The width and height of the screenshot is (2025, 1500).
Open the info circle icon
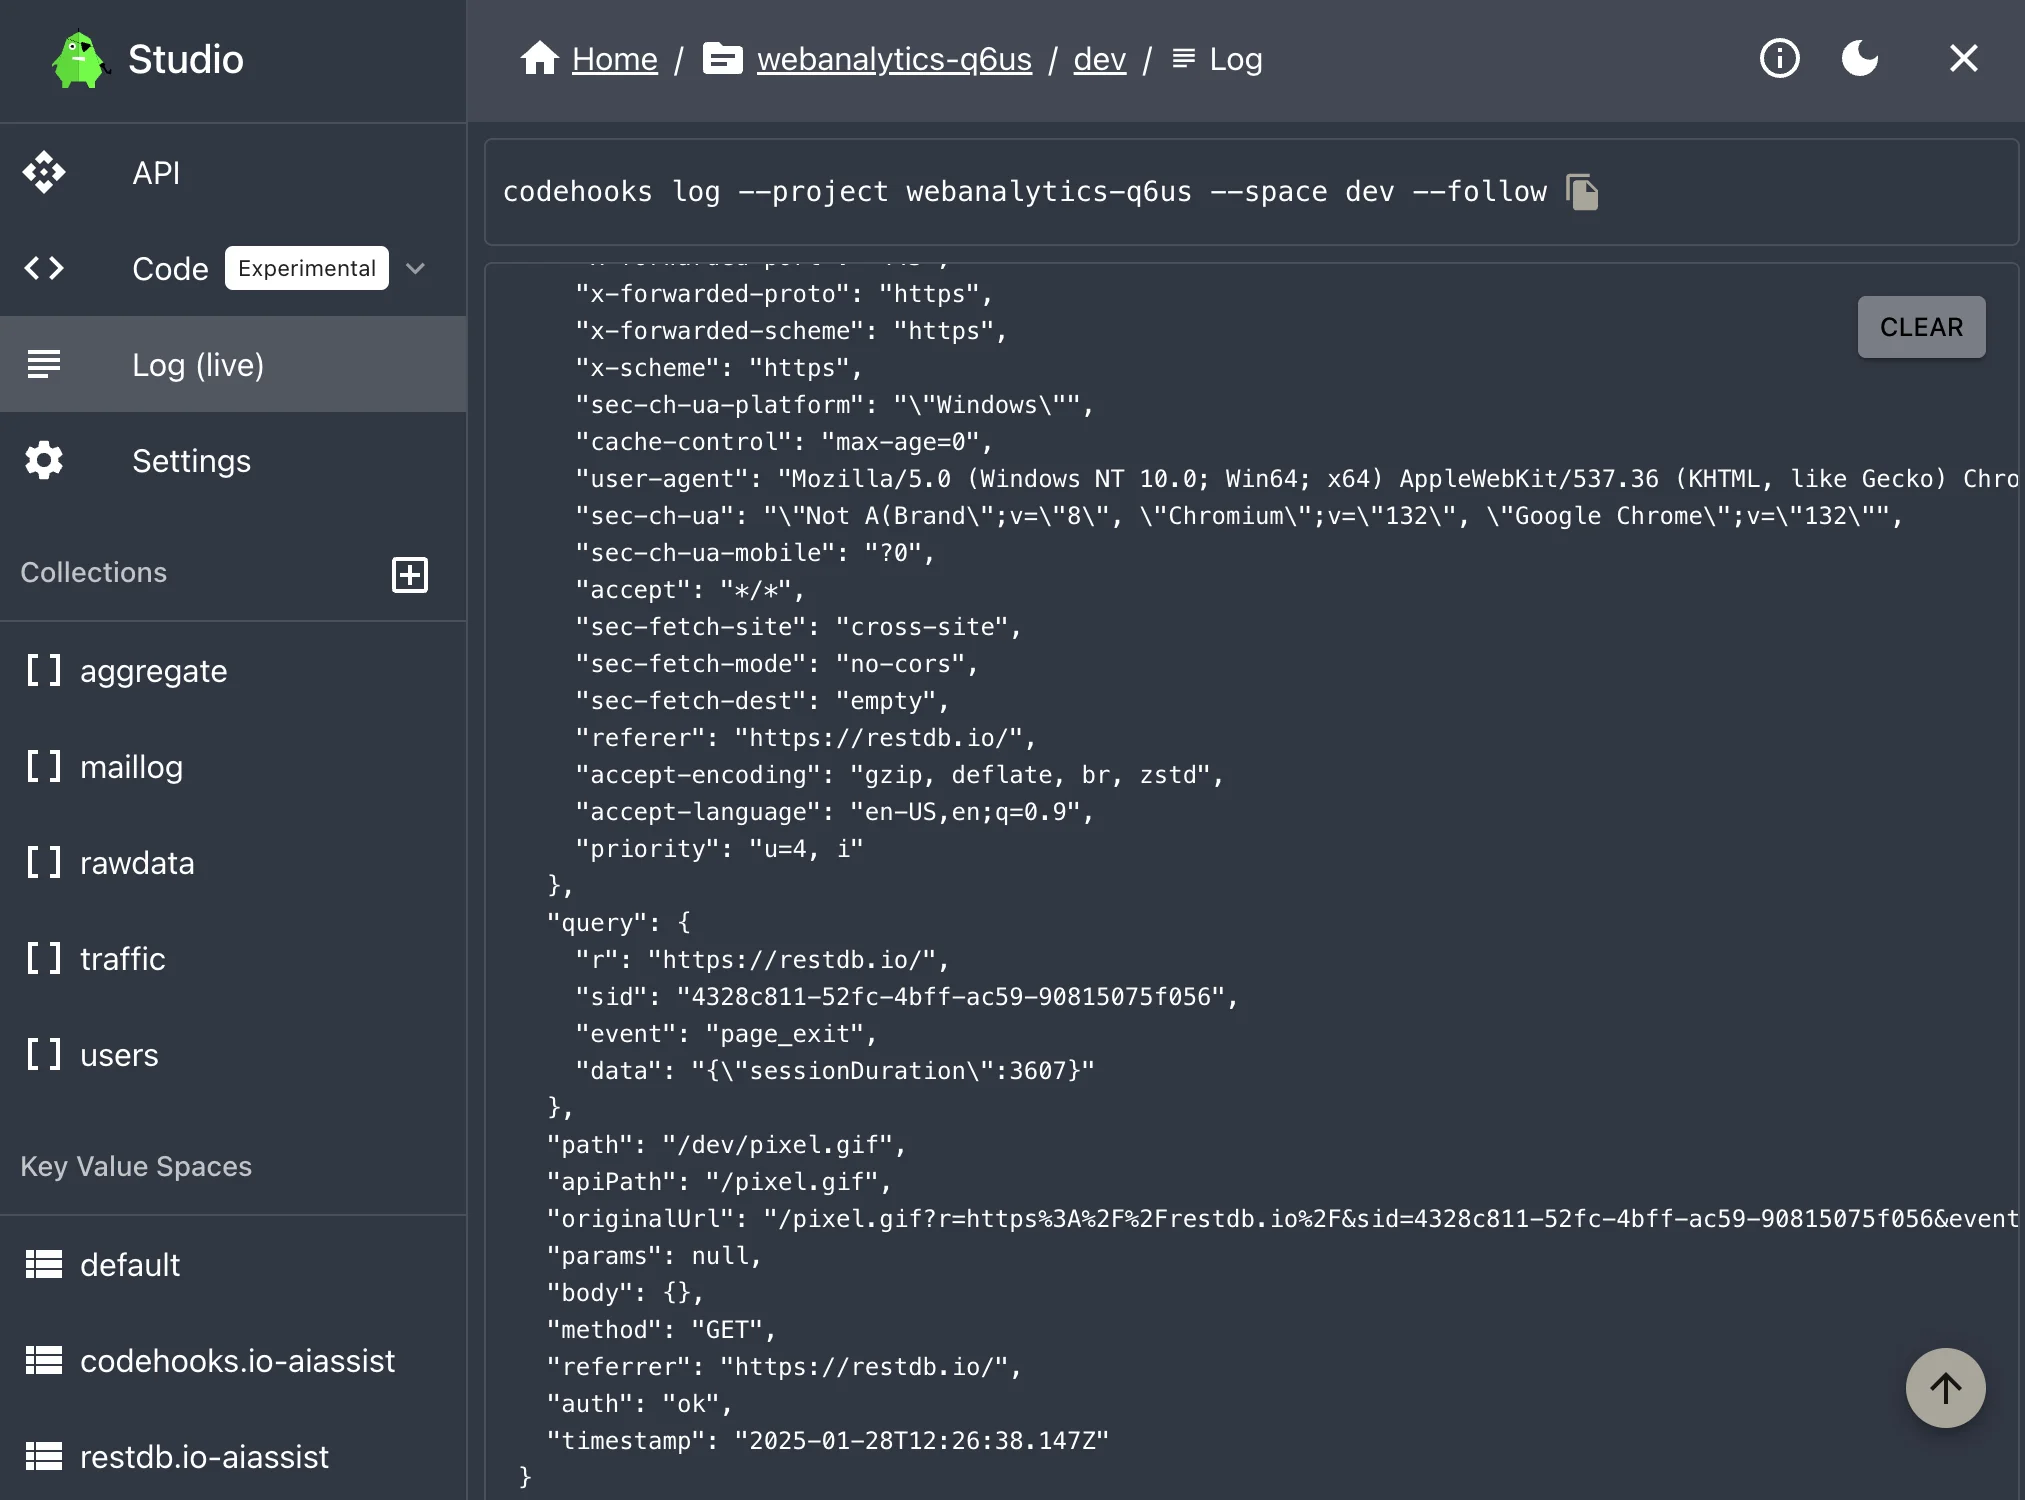pos(1780,58)
